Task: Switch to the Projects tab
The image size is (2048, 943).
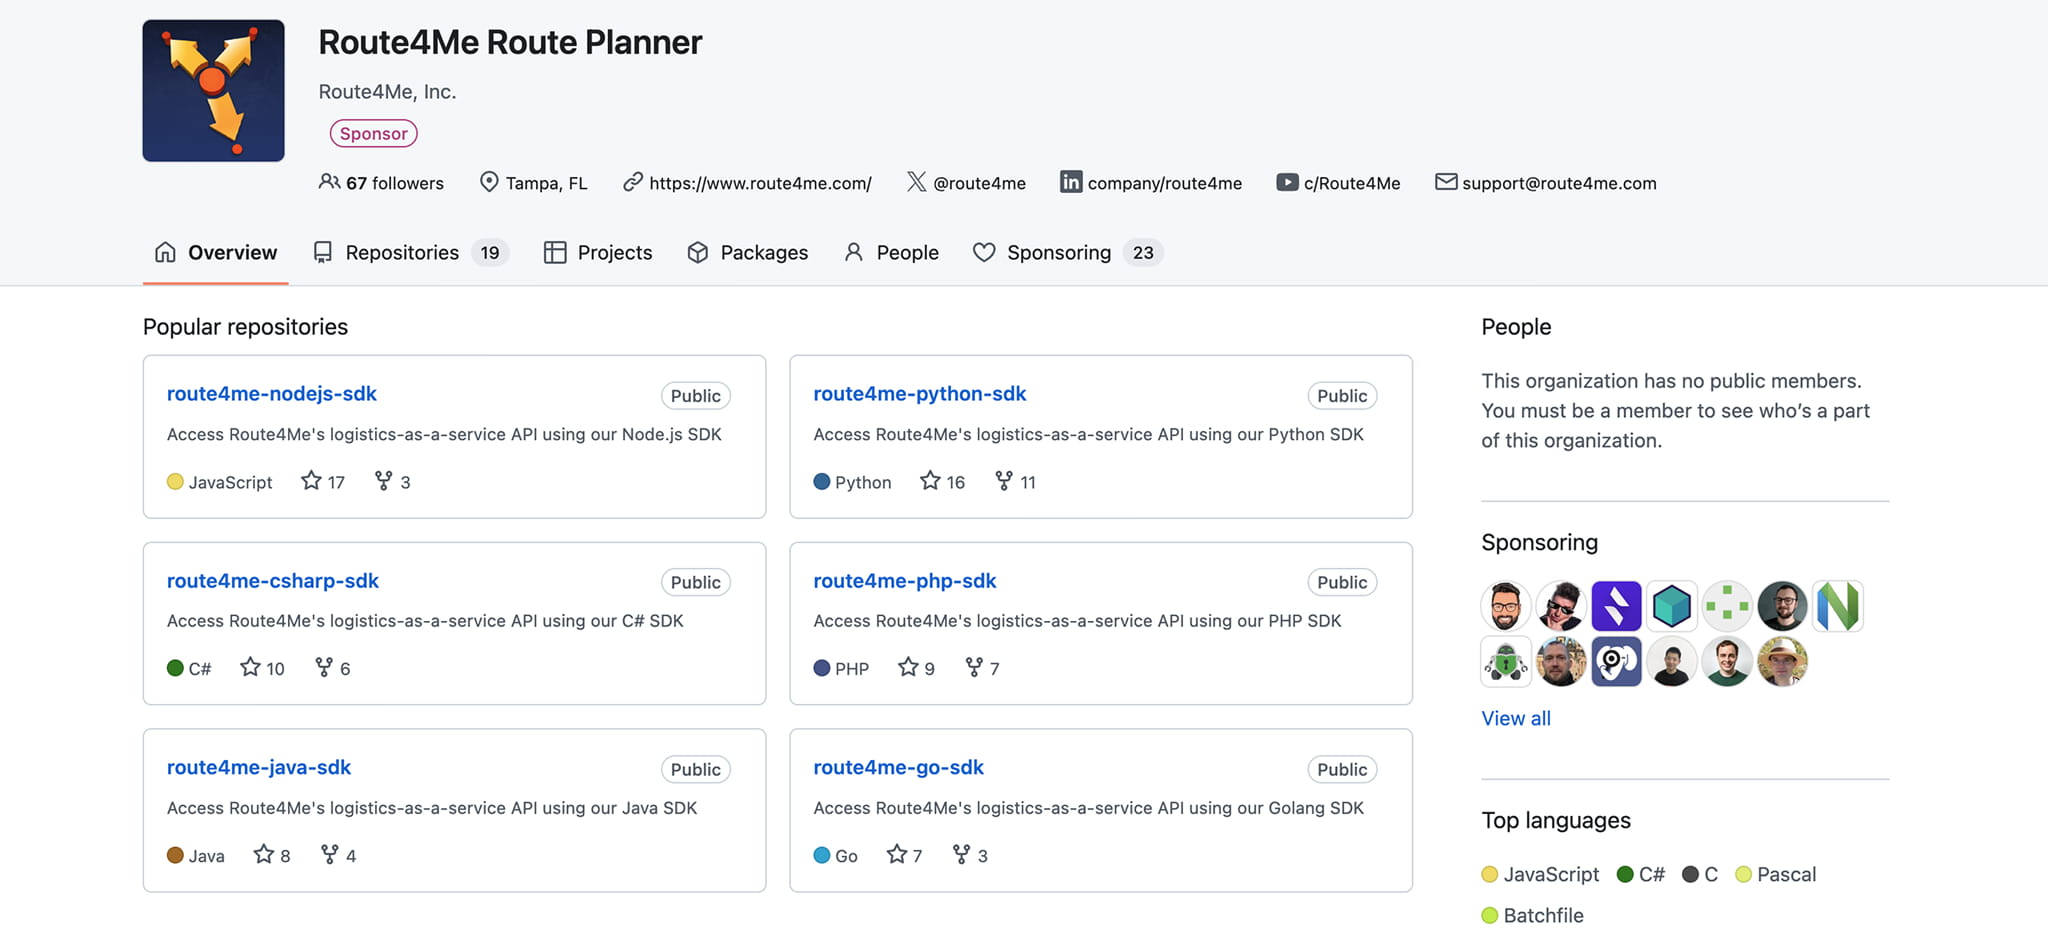Action: [x=598, y=253]
